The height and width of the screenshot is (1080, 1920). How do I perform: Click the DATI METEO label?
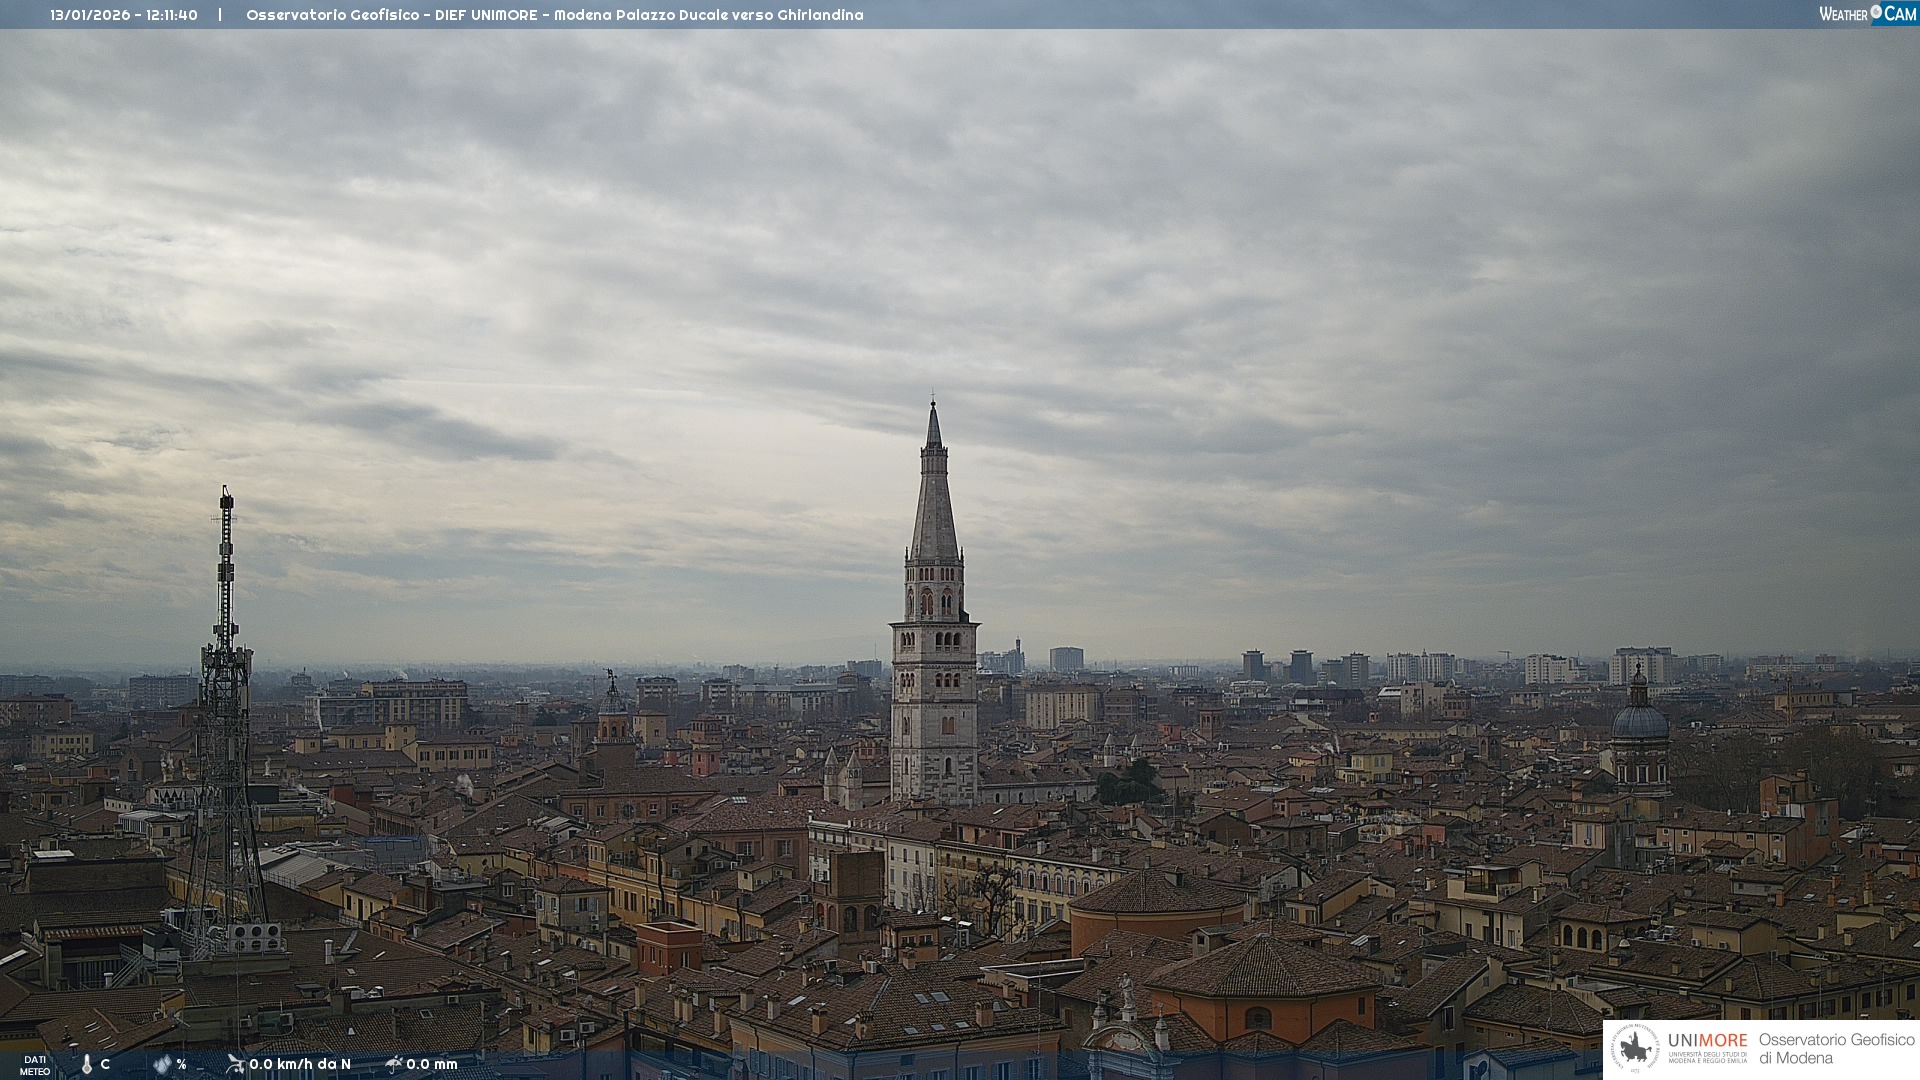[x=35, y=1065]
